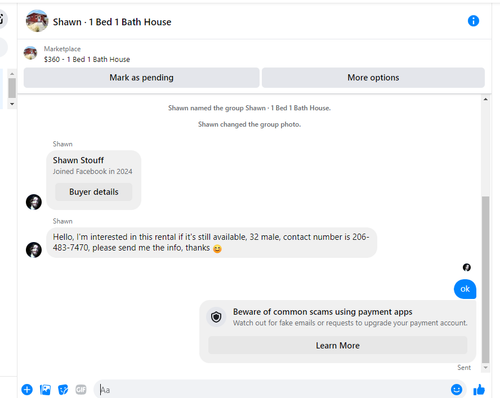Mark the listing as pending

click(x=141, y=78)
